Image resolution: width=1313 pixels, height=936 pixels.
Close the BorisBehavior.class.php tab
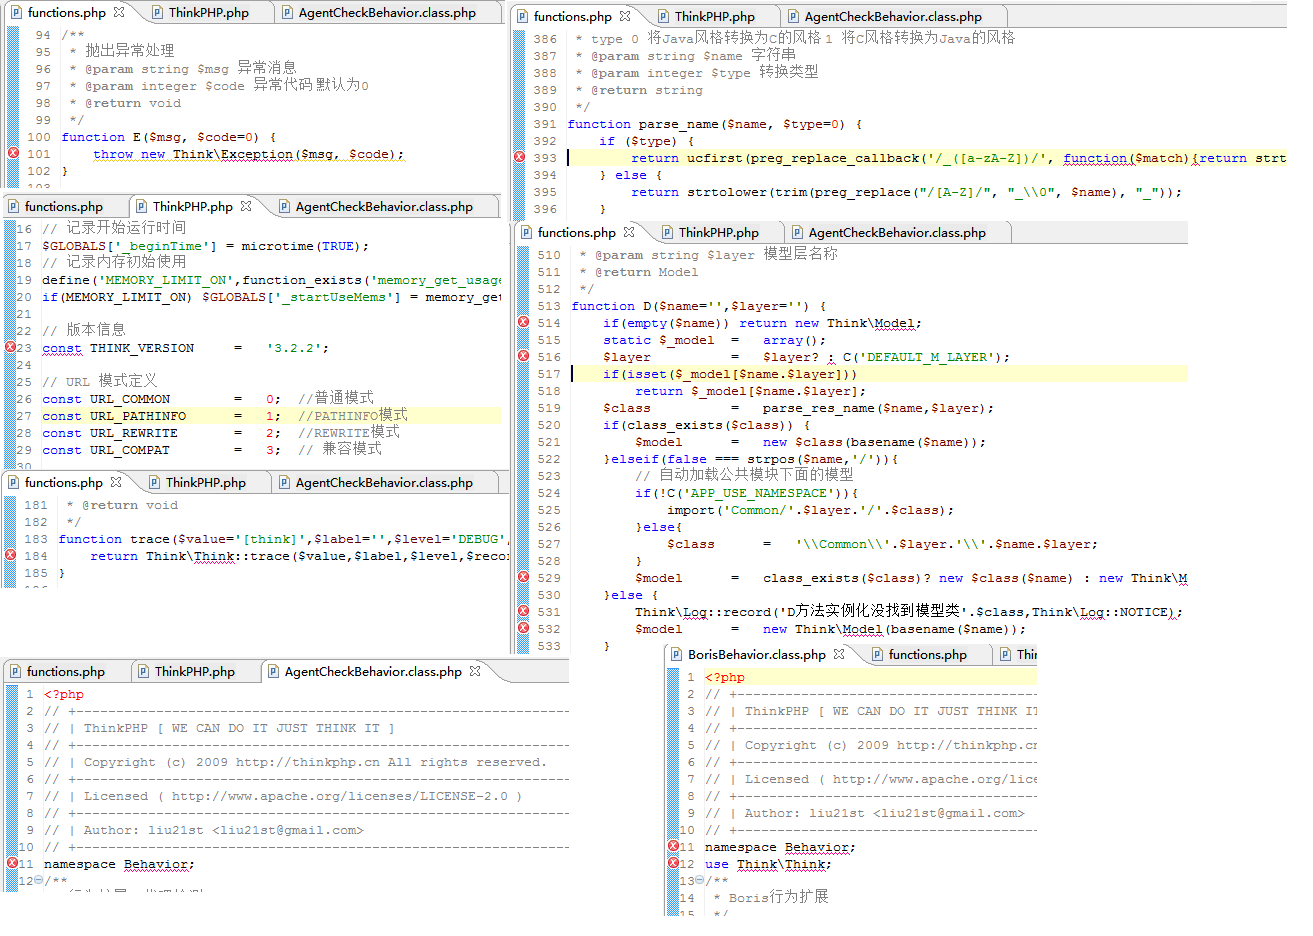pyautogui.click(x=839, y=654)
